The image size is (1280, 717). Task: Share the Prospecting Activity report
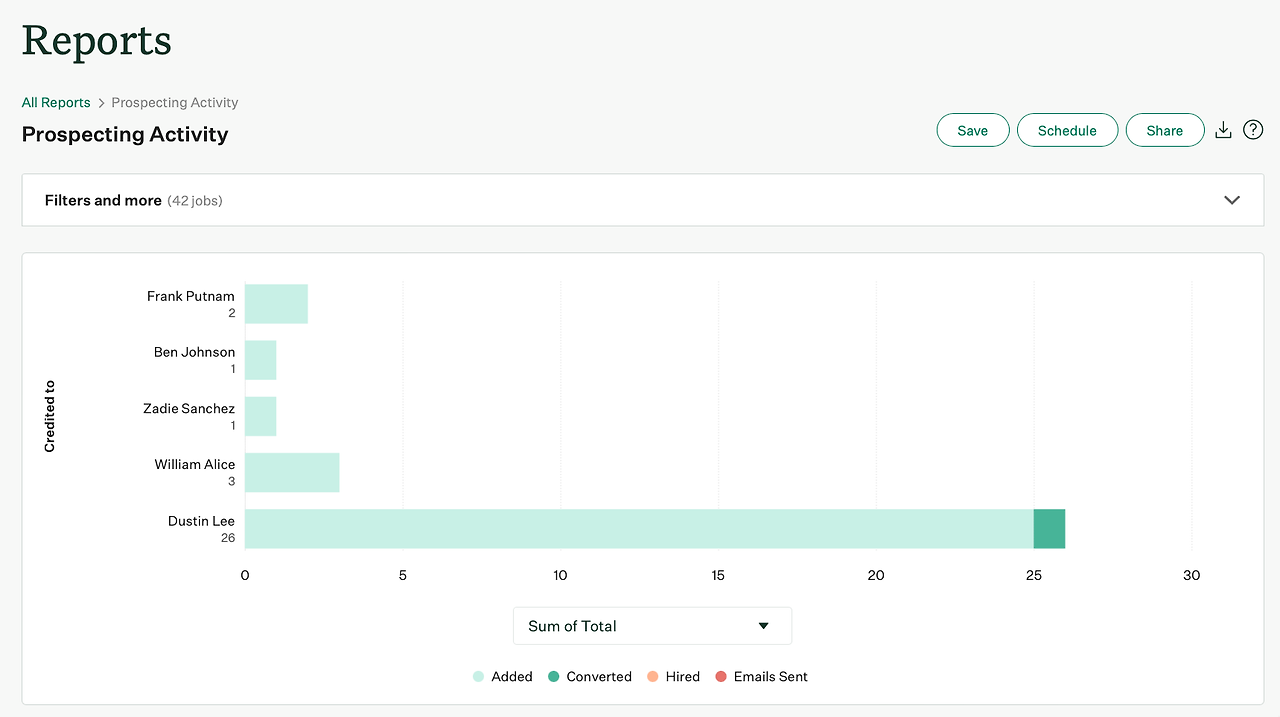(1164, 129)
